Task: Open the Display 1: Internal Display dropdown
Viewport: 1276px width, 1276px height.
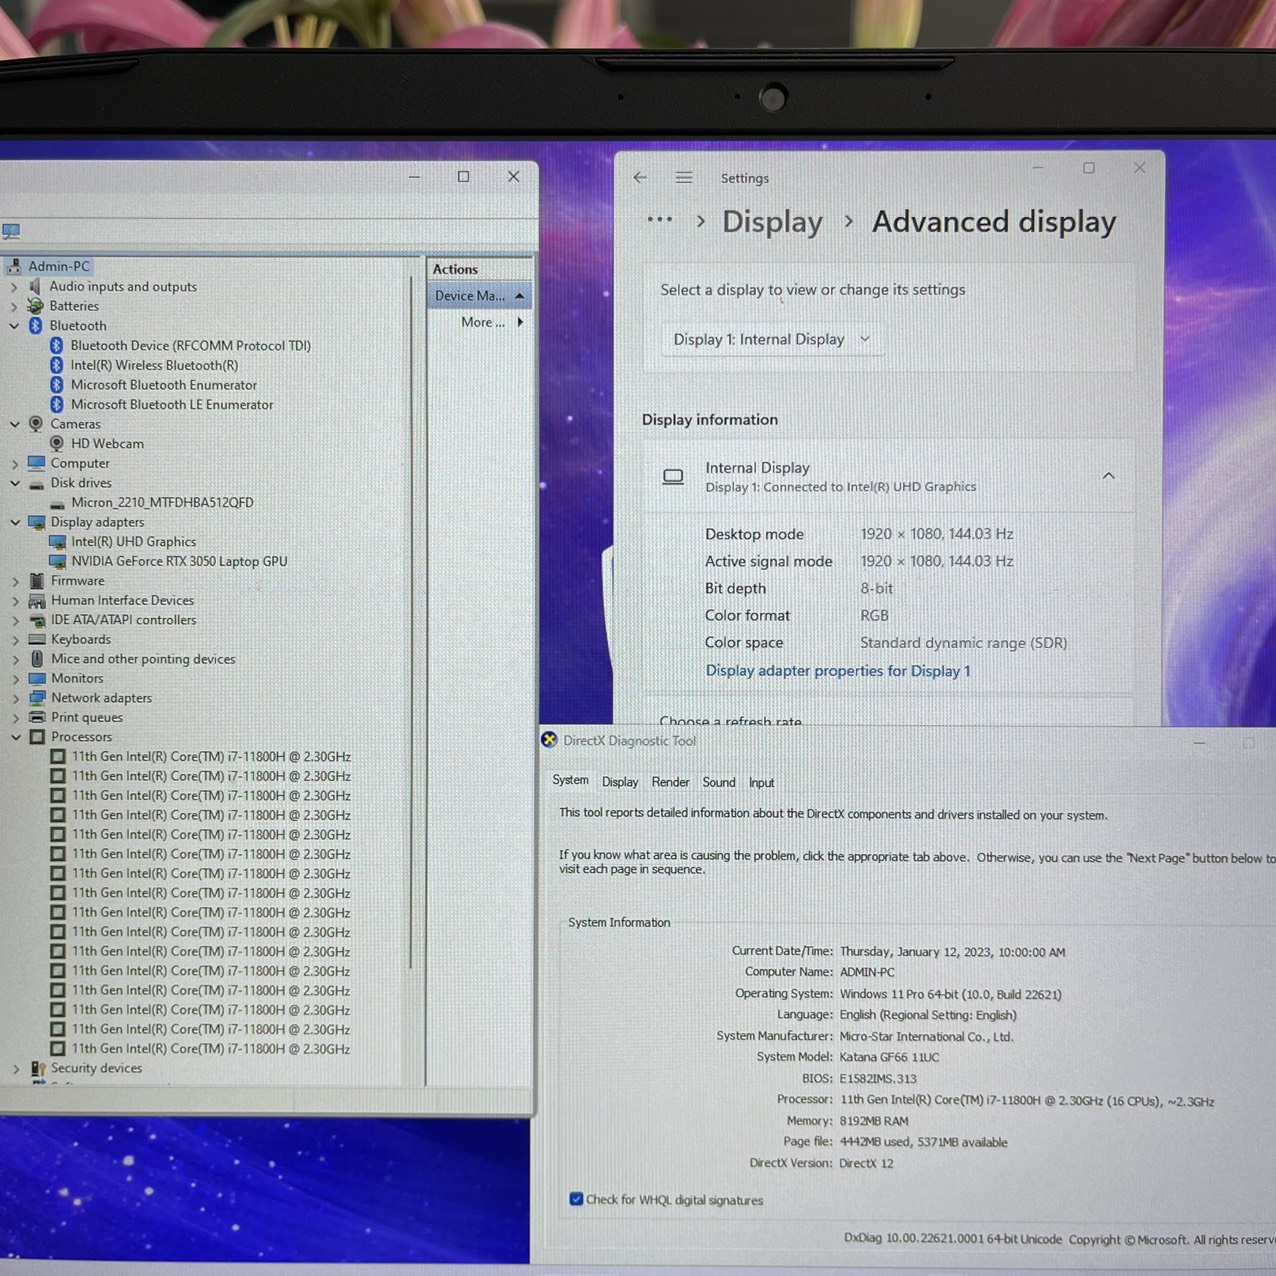Action: [771, 340]
